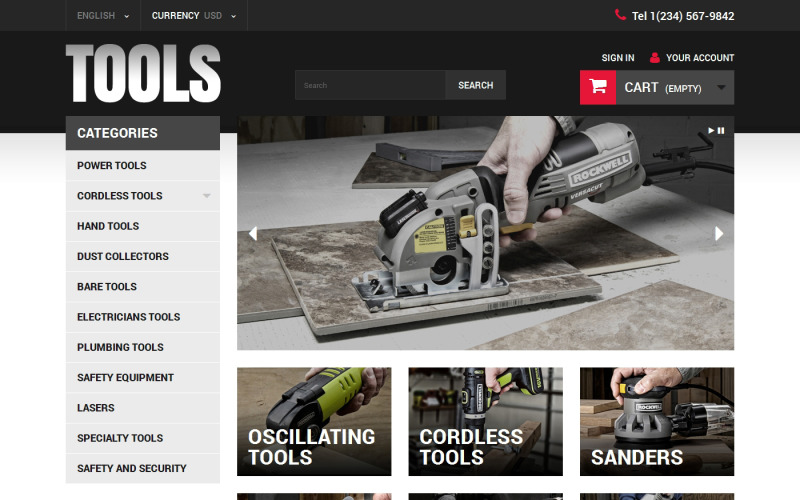Select Power Tools category
The image size is (800, 500).
pos(112,166)
